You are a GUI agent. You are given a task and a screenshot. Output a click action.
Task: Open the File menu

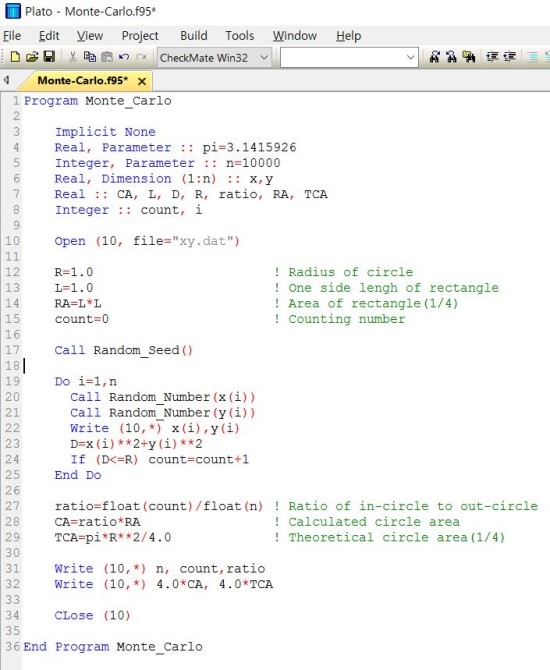point(12,36)
